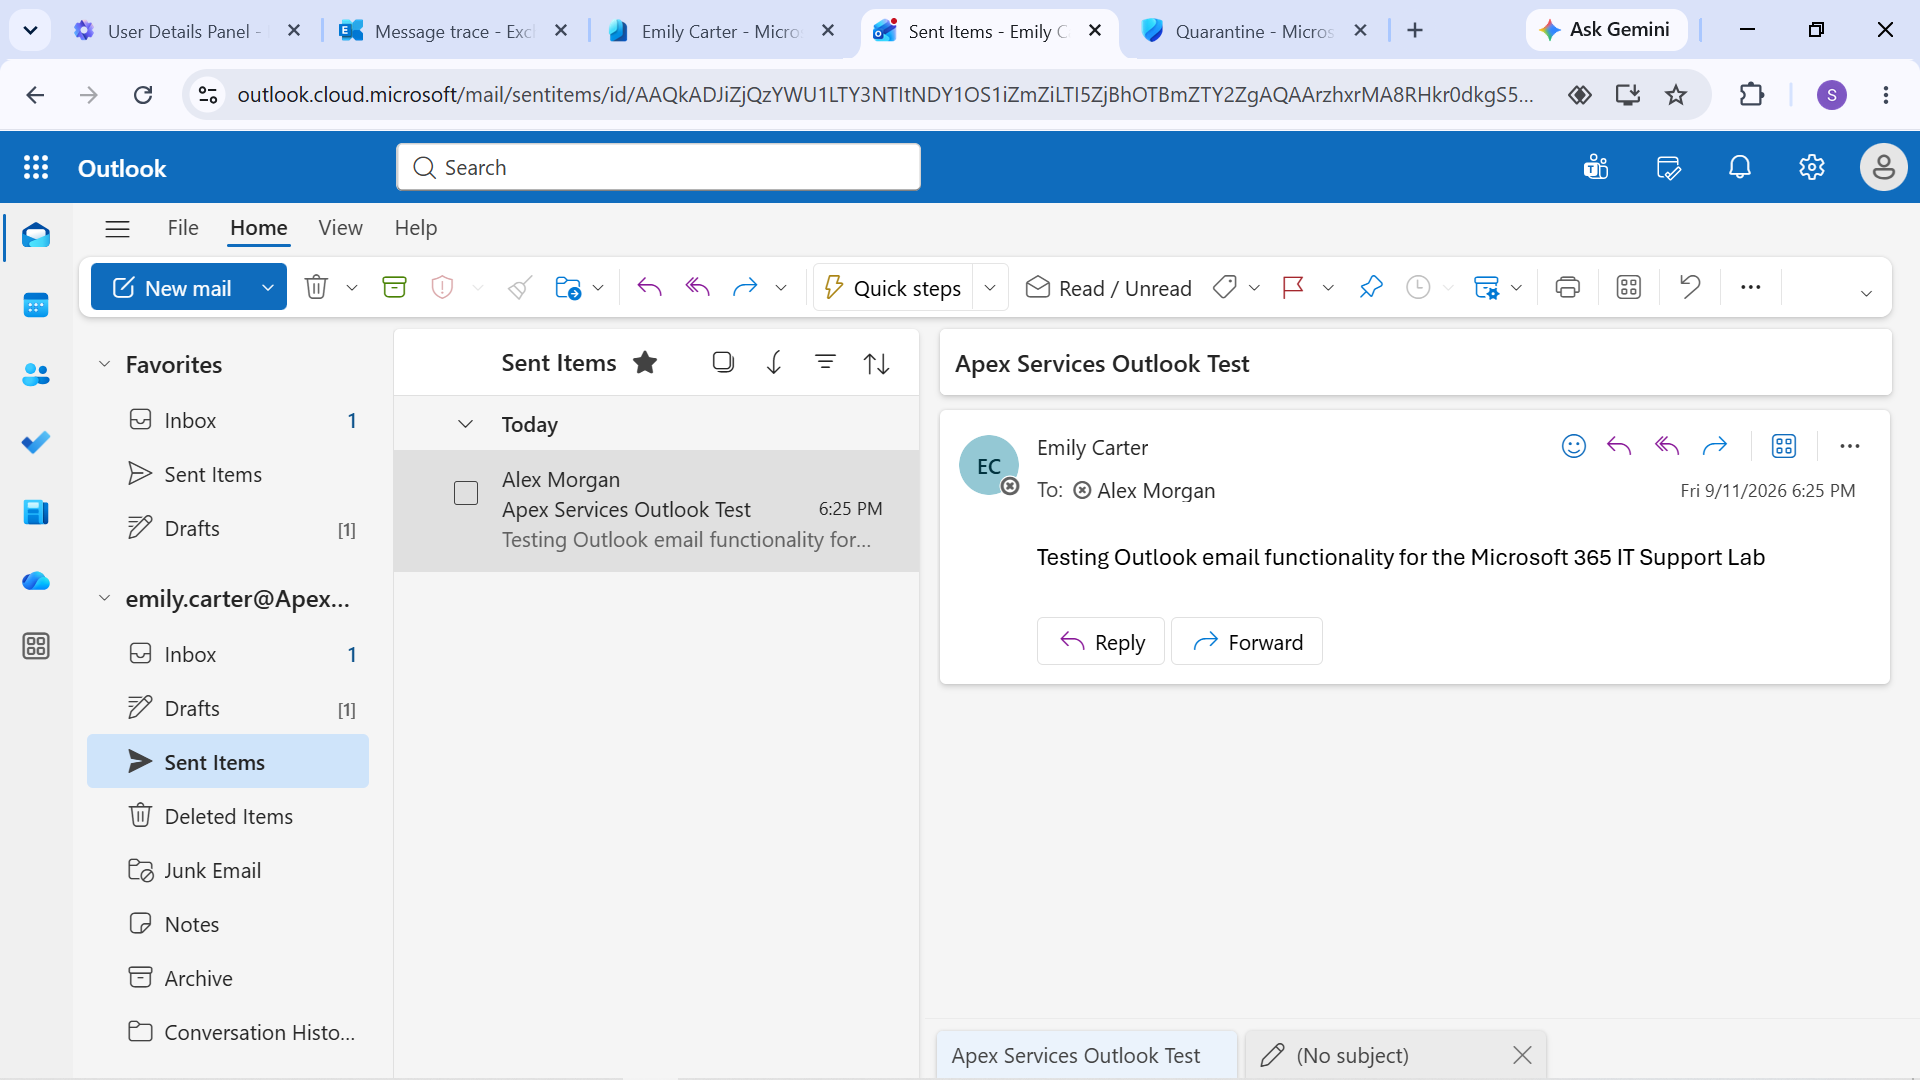Open Deleted Items folder

pyautogui.click(x=228, y=816)
